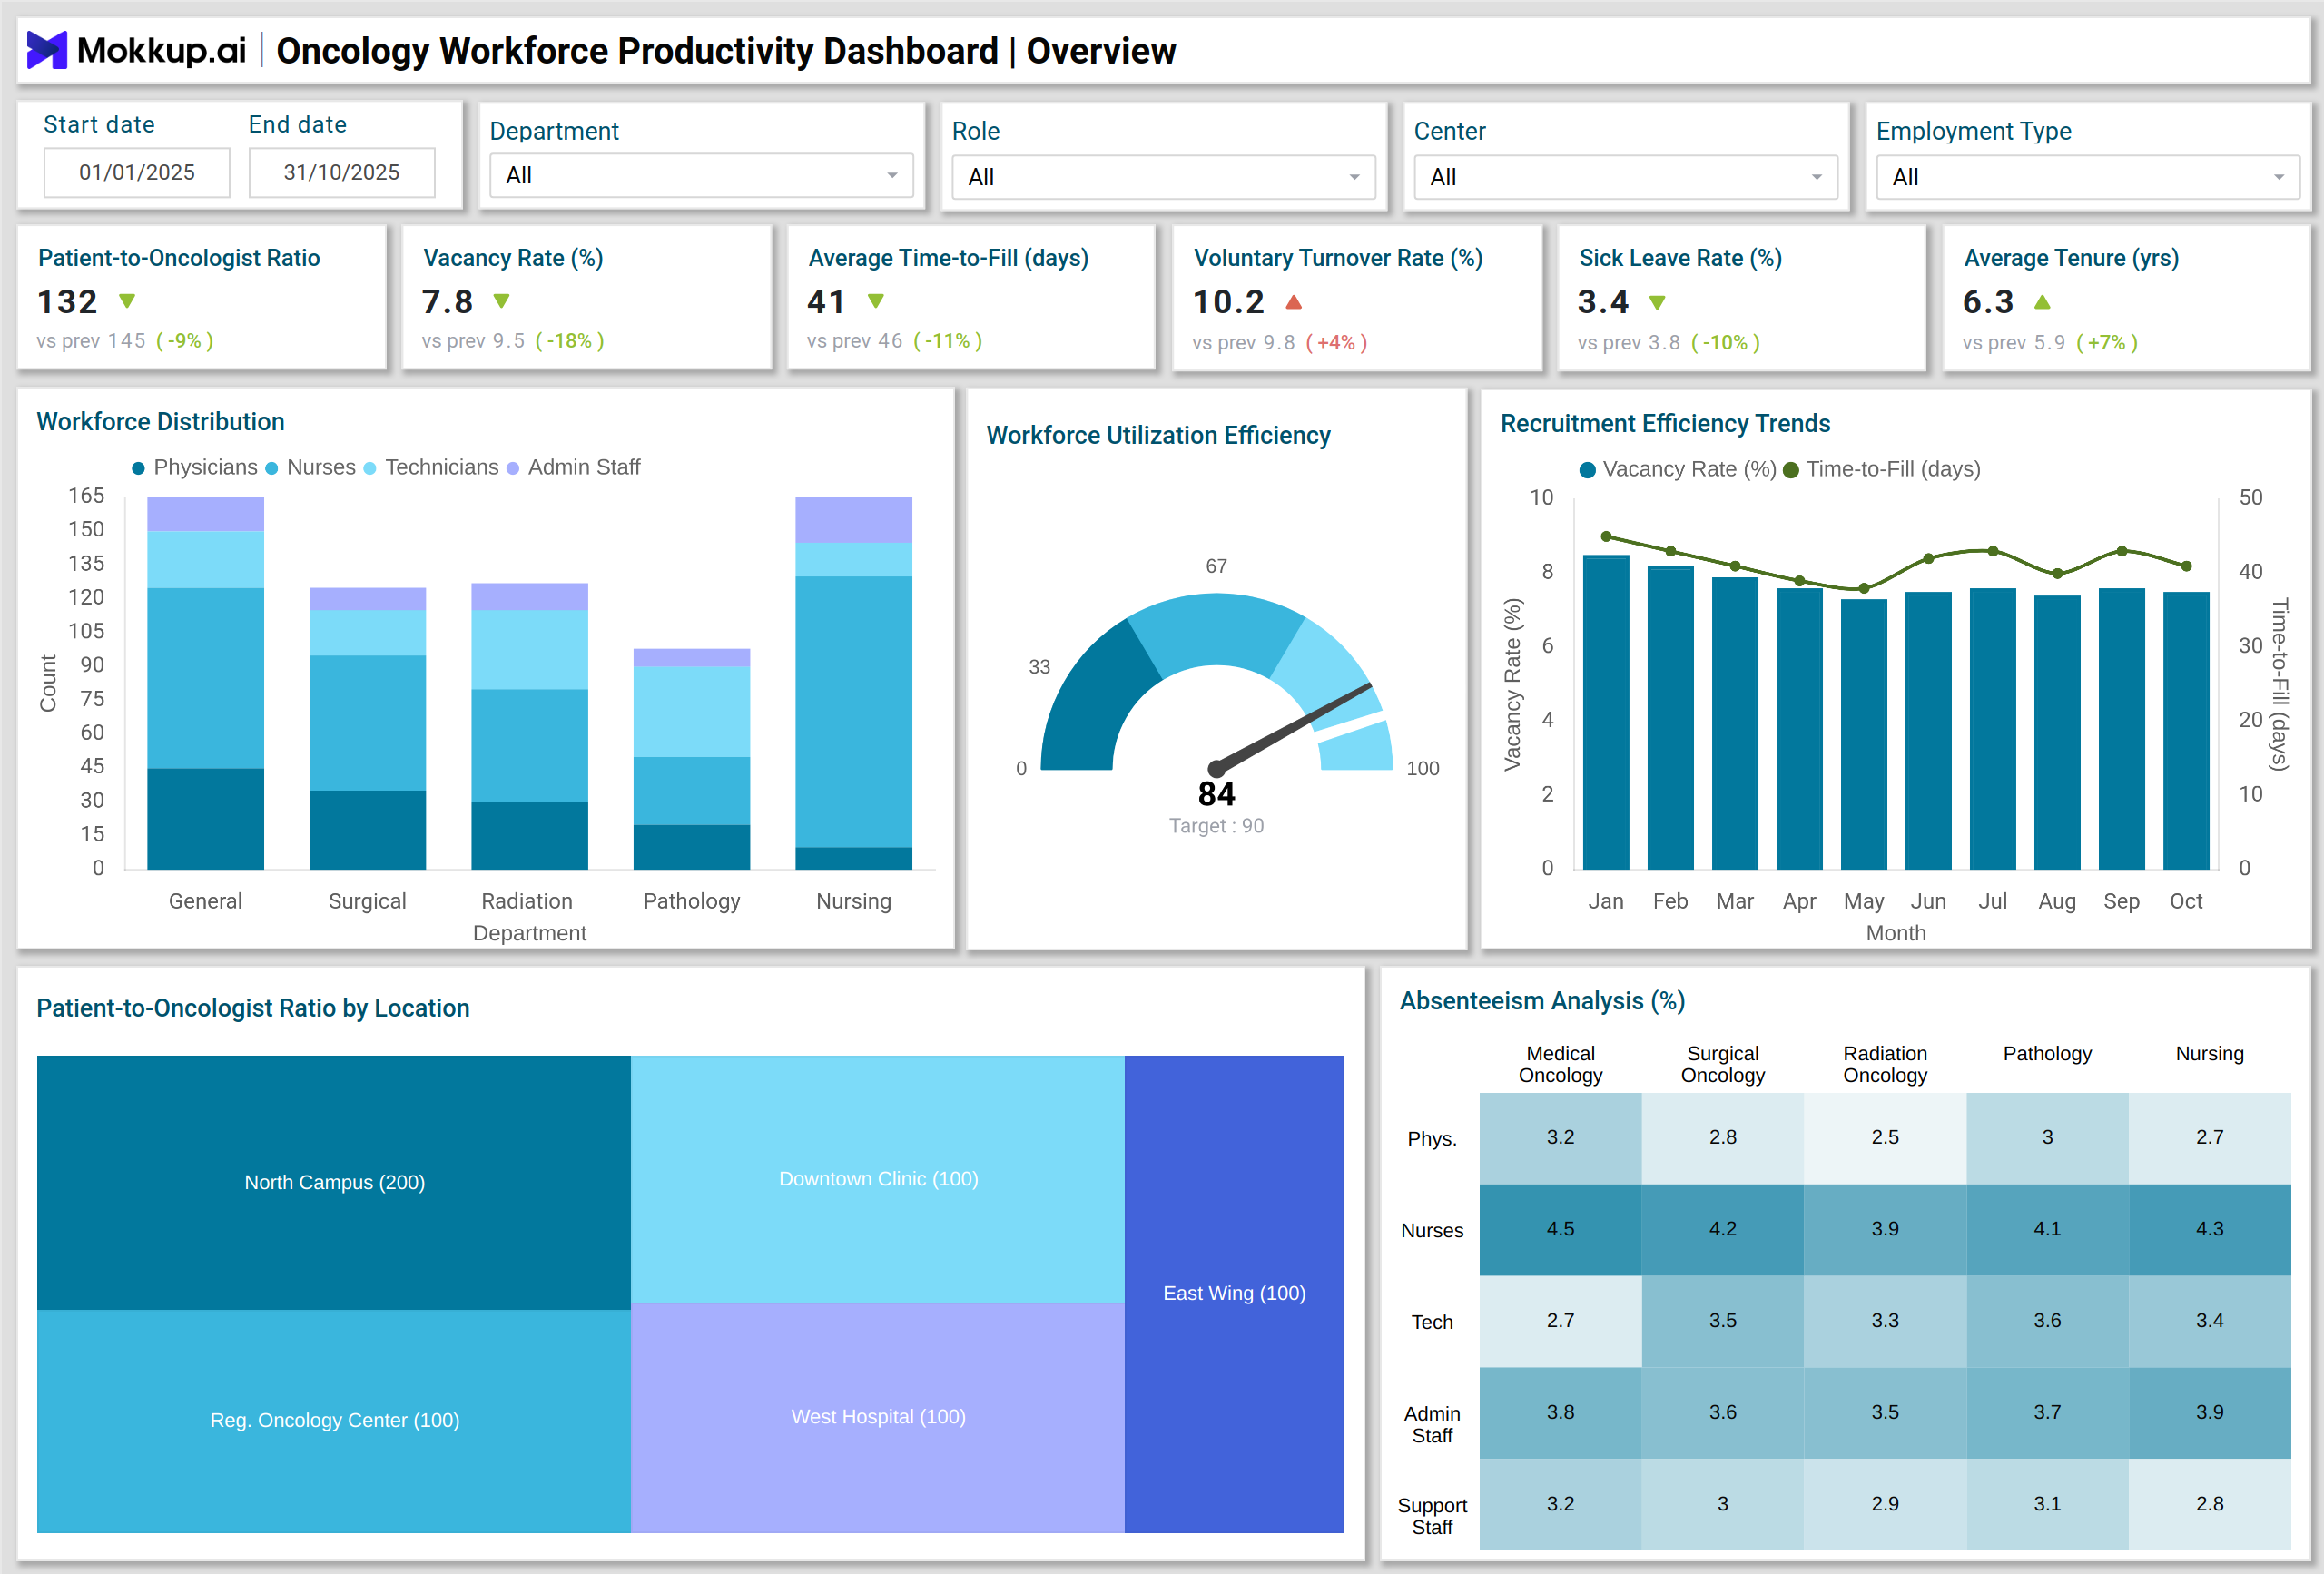Toggle Admin Staff legend entry
The width and height of the screenshot is (2324, 1574).
573,467
